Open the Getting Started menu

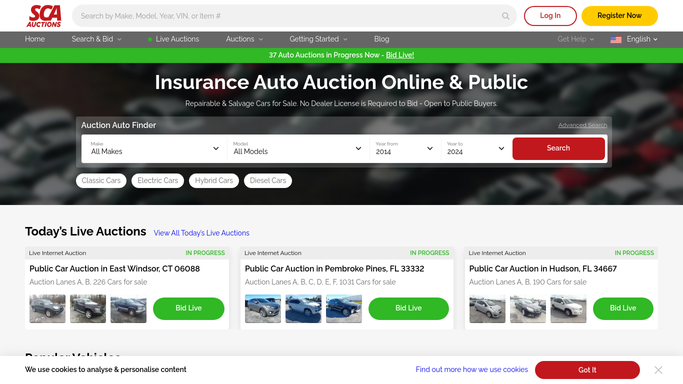pyautogui.click(x=318, y=39)
